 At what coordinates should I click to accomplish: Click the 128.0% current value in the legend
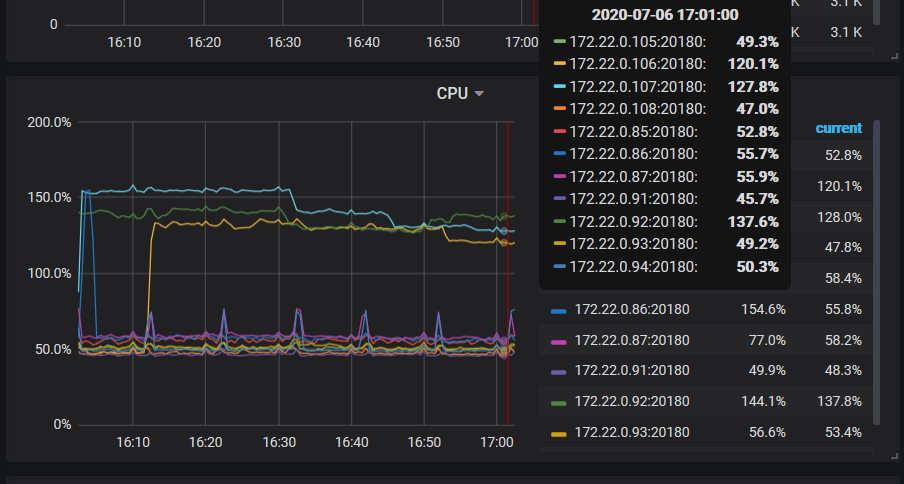[x=839, y=217]
